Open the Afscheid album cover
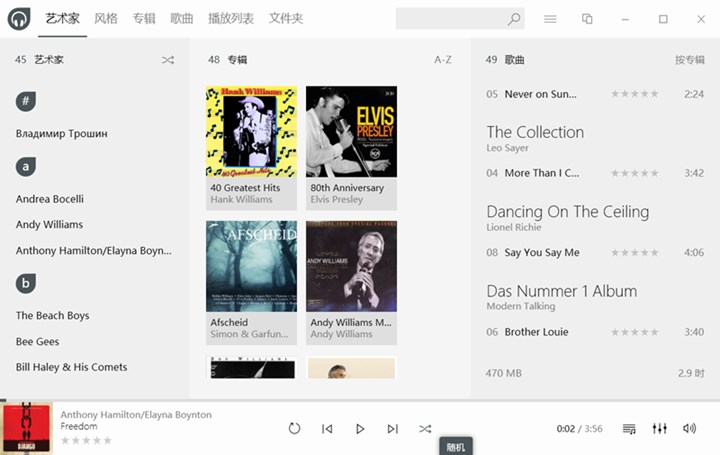 pos(251,266)
